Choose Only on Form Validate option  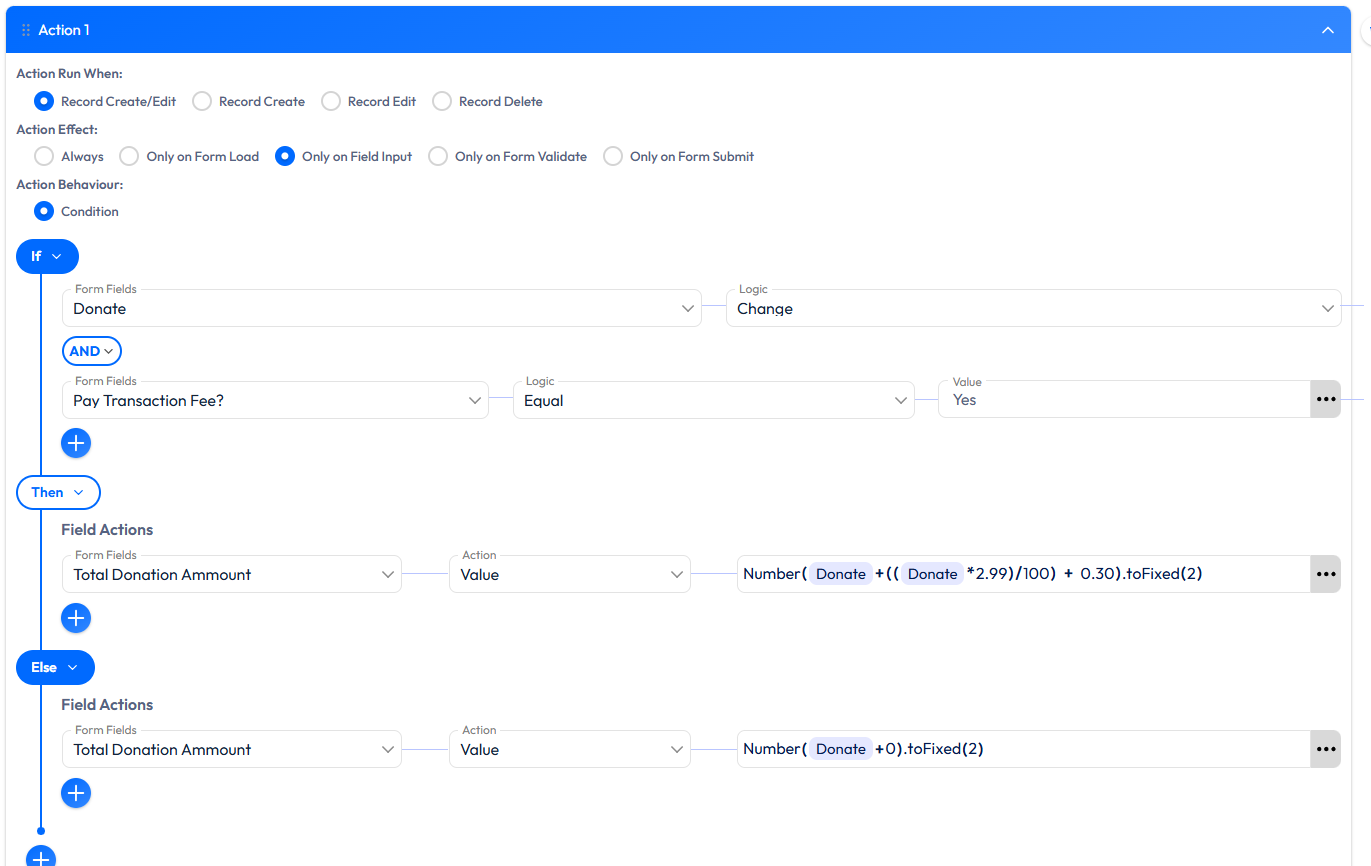point(438,156)
